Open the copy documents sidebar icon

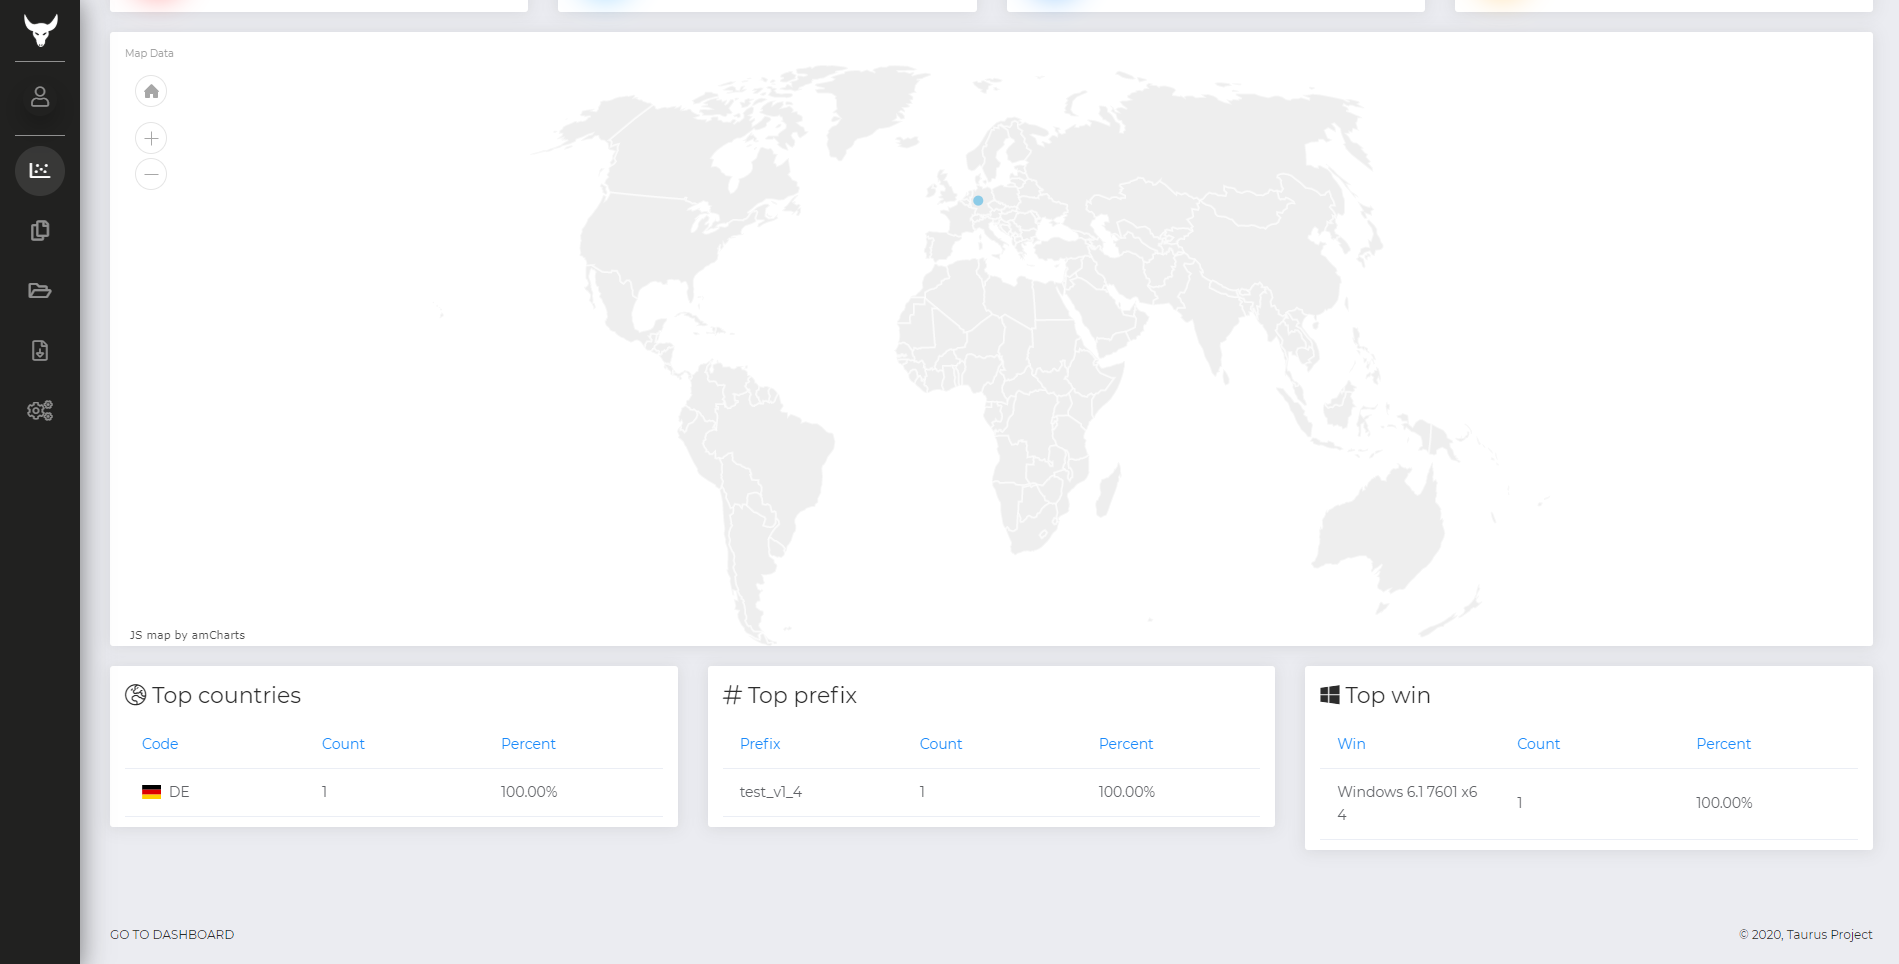click(x=40, y=231)
